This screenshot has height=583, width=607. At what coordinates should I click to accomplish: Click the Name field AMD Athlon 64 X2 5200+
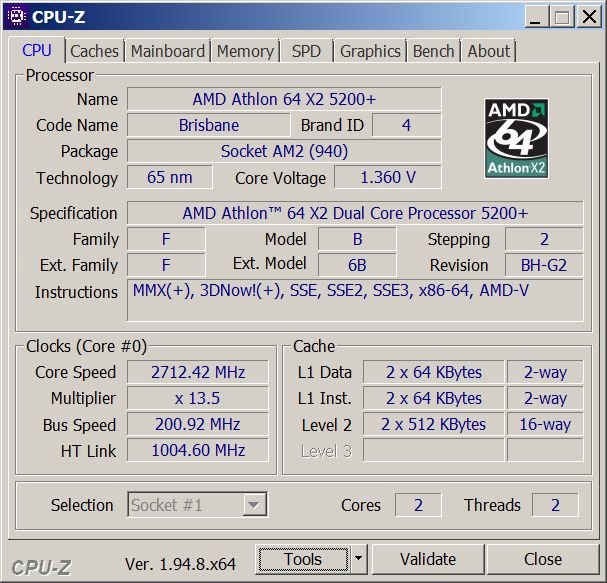[x=284, y=99]
